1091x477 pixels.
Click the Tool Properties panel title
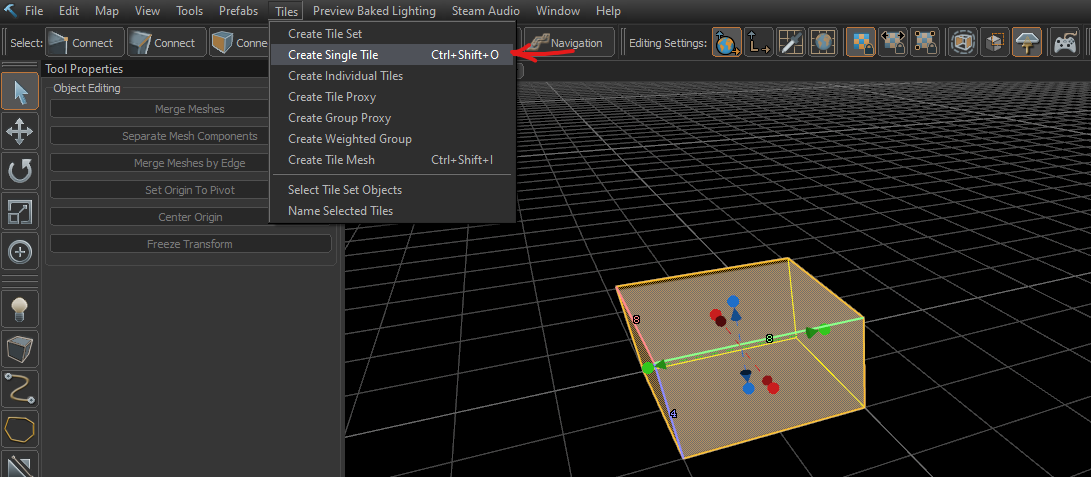(x=84, y=69)
